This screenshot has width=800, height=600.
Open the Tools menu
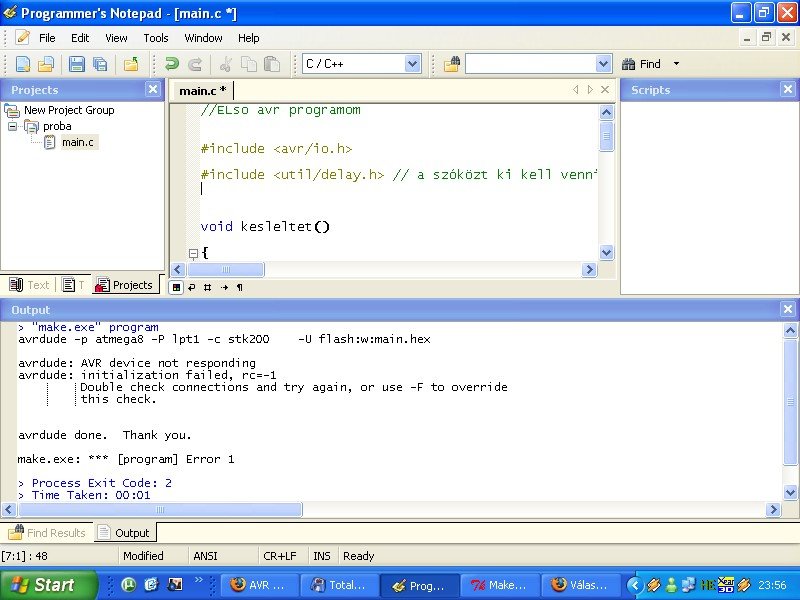156,38
